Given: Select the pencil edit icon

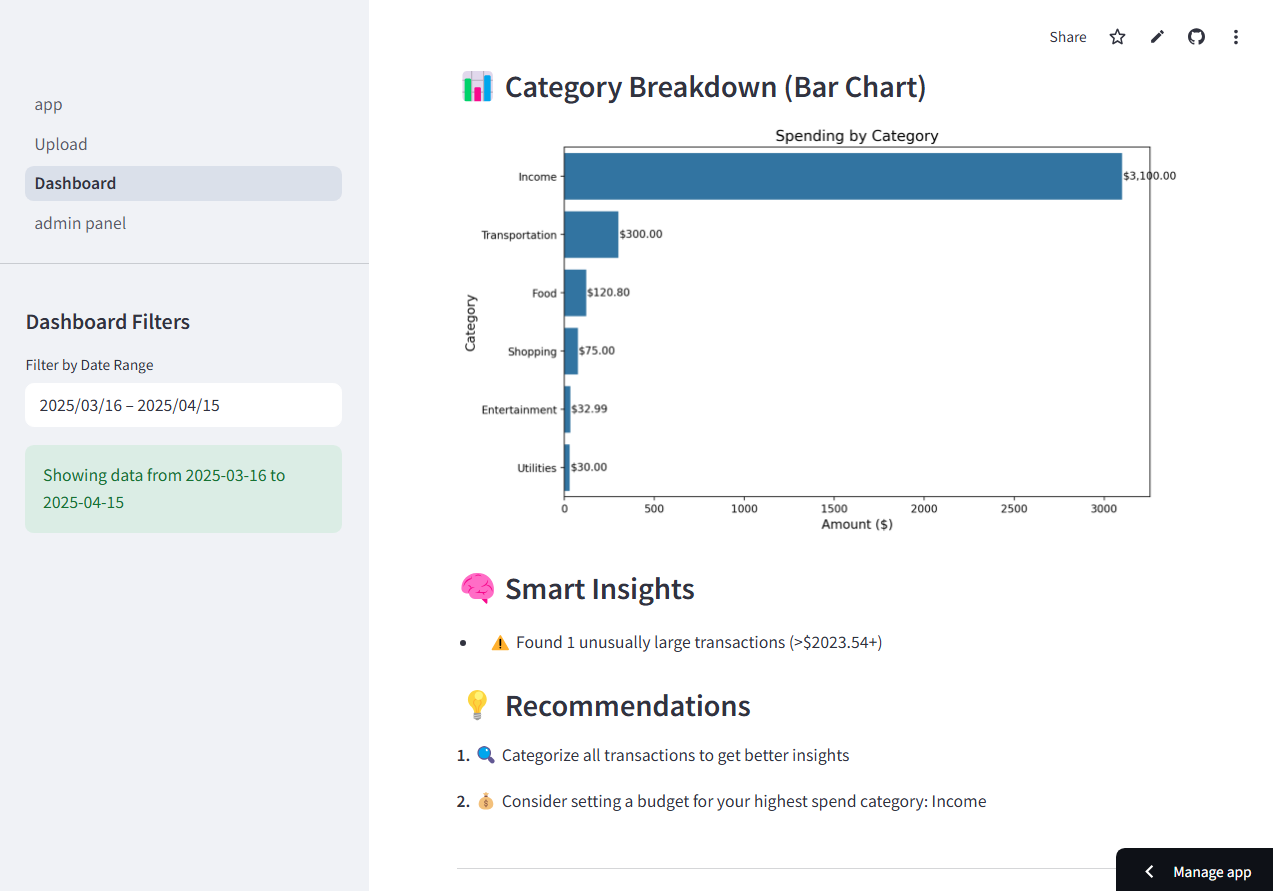Looking at the screenshot, I should [x=1157, y=36].
